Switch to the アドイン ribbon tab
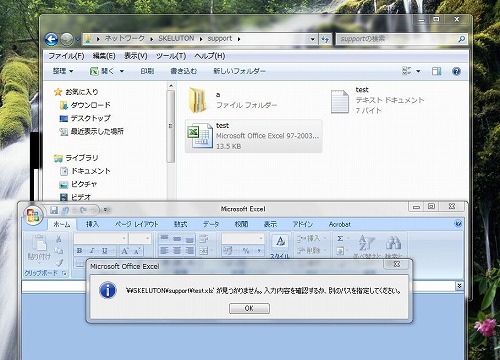 (x=303, y=224)
